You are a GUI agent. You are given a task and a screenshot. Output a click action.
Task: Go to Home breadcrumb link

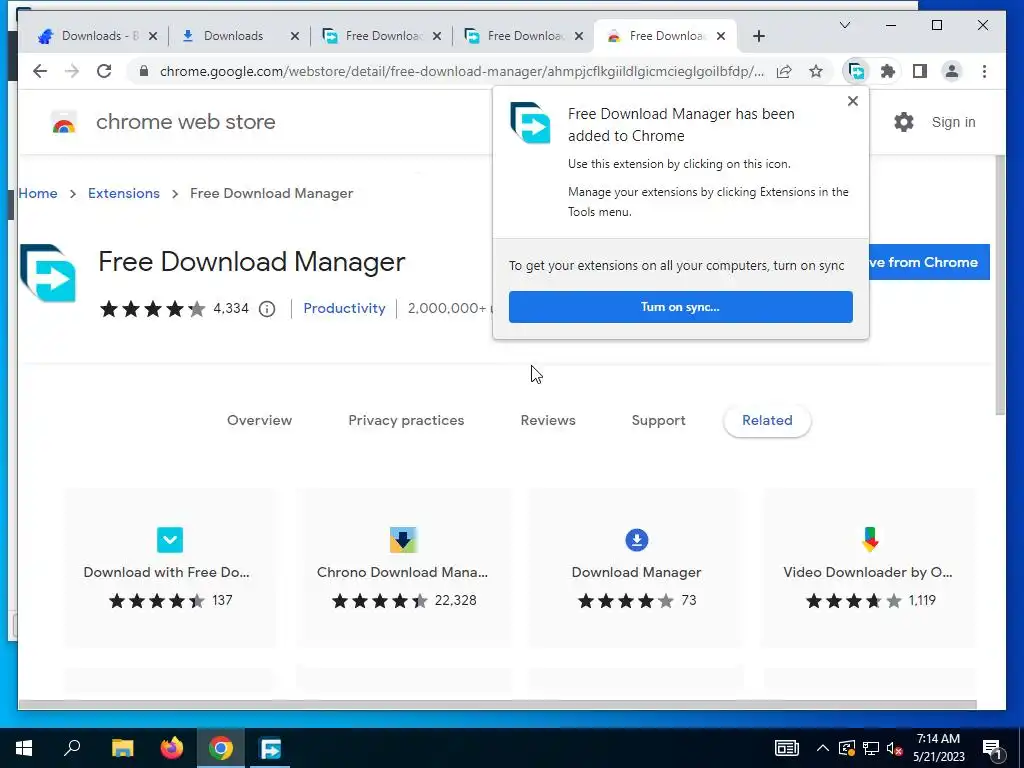pyautogui.click(x=38, y=193)
